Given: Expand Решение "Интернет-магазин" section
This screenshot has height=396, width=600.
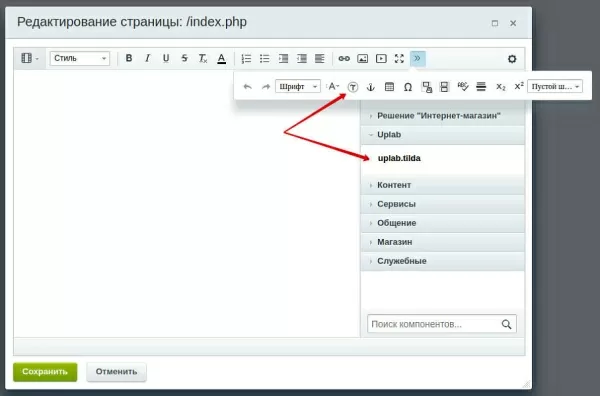Looking at the screenshot, I should tap(443, 116).
